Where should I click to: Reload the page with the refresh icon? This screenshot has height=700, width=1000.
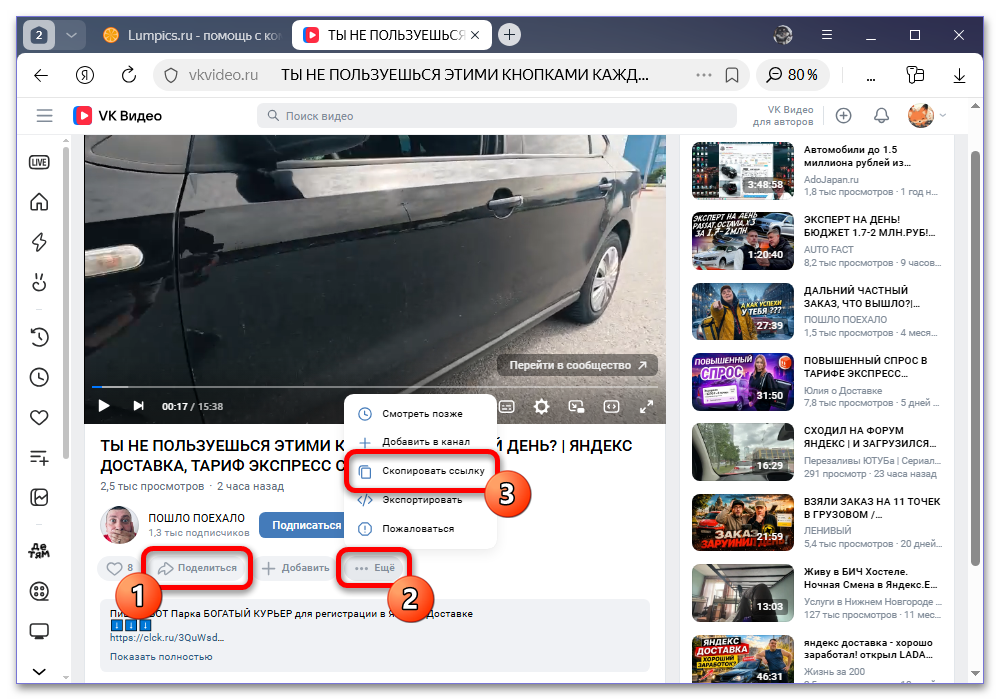pos(129,75)
